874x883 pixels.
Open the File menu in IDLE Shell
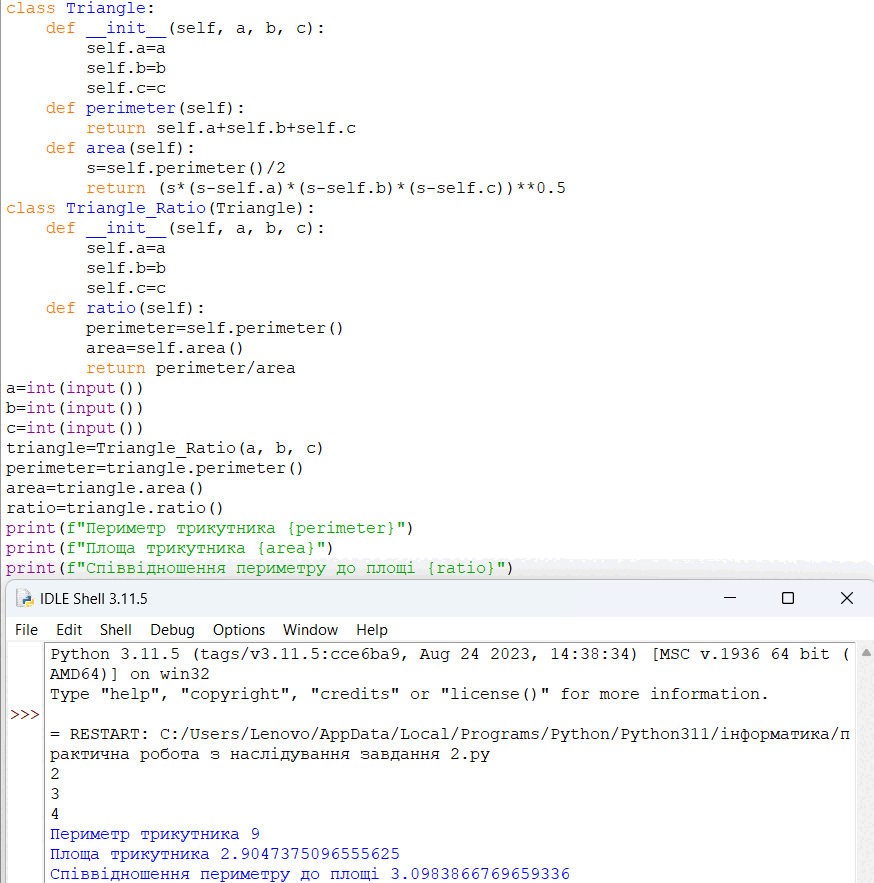pyautogui.click(x=26, y=630)
